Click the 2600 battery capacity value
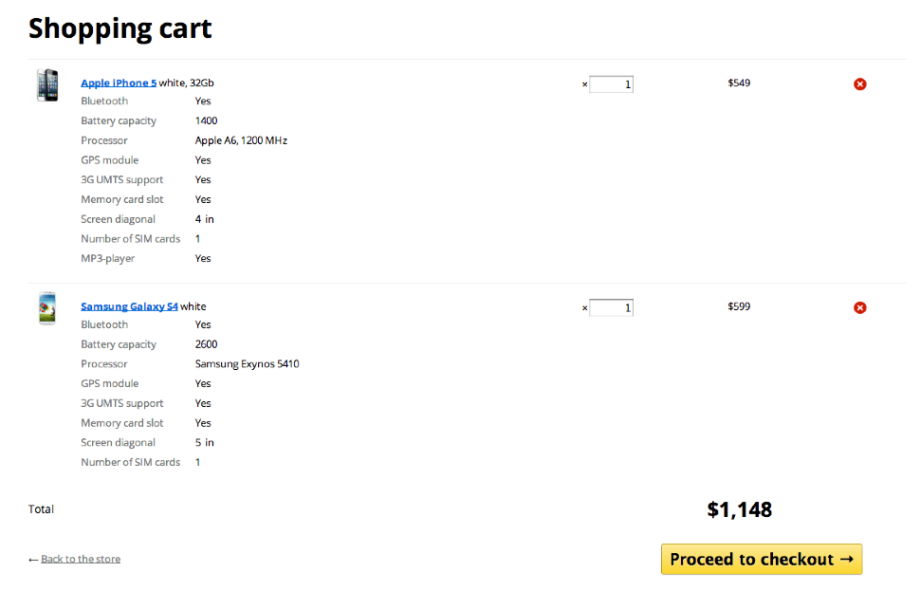This screenshot has height=591, width=920. point(206,345)
